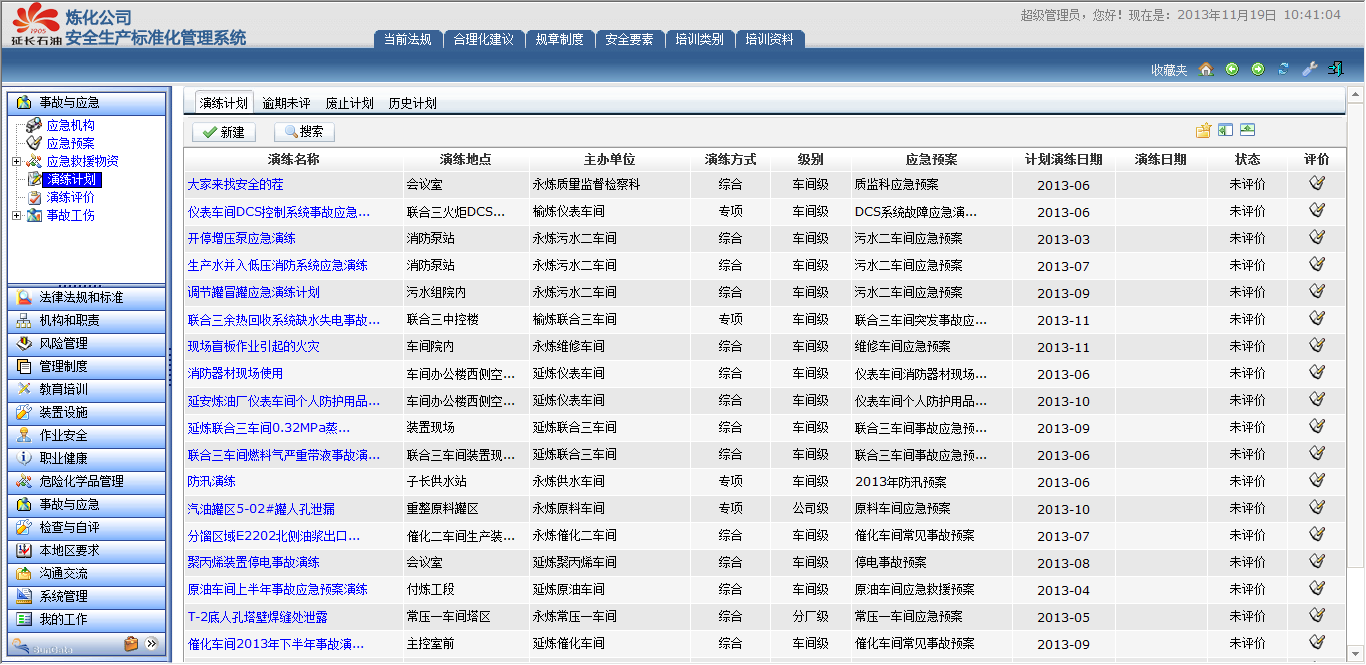The image size is (1366, 665).
Task: Open the 规章制度 top tab
Action: (x=559, y=40)
